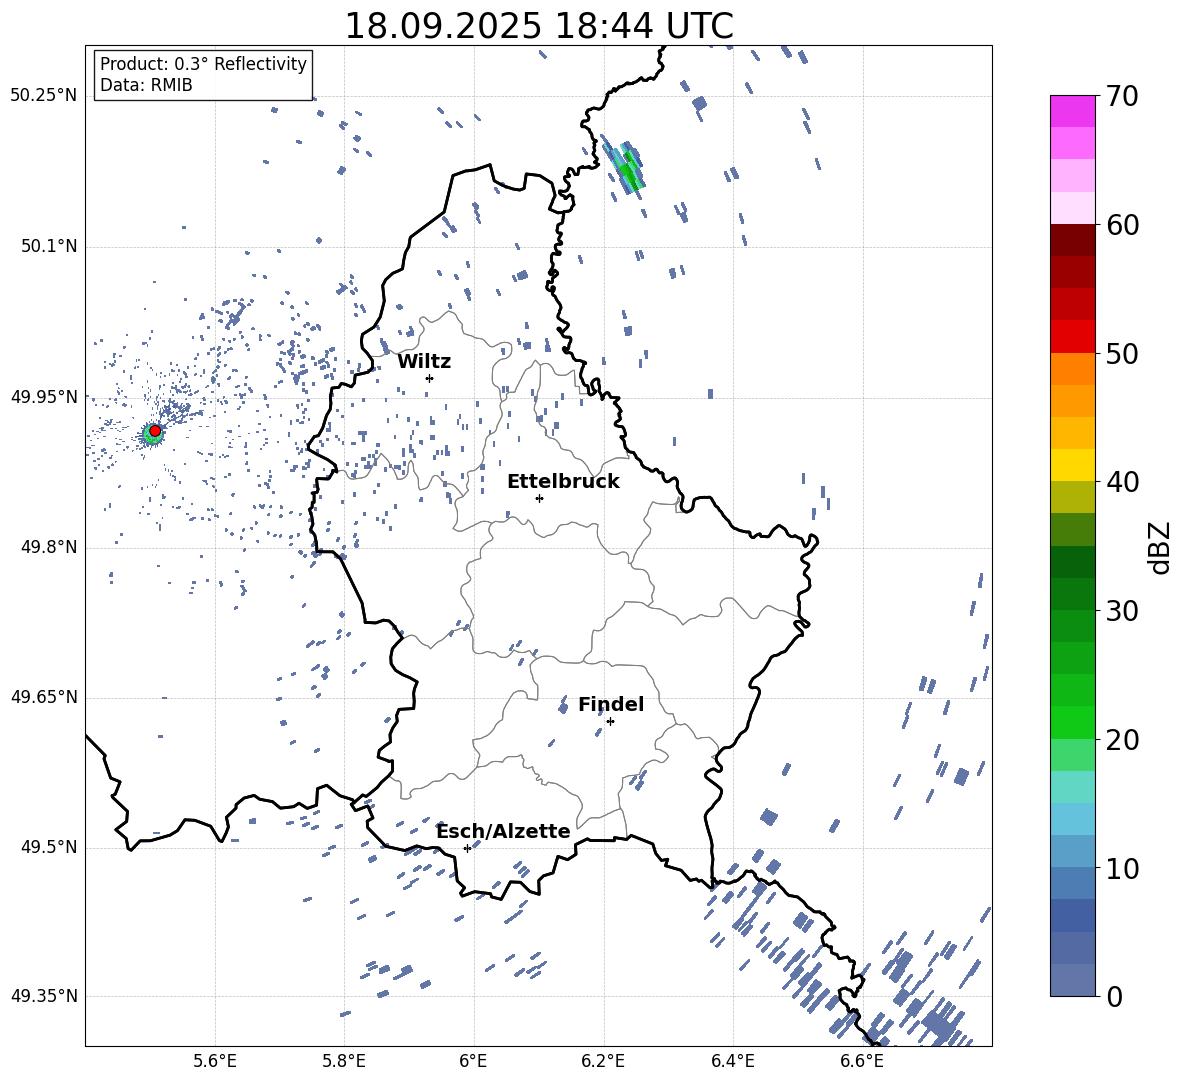Image resolution: width=1184 pixels, height=1081 pixels.
Task: Click the magenta top colorbar segment
Action: (x=1072, y=112)
